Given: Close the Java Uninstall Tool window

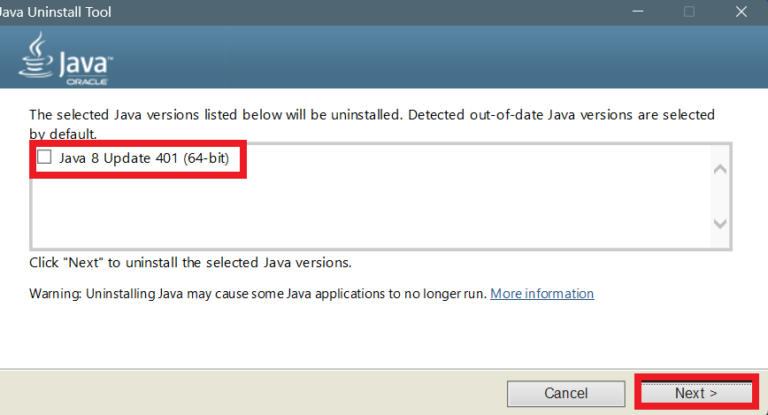Looking at the screenshot, I should point(741,11).
